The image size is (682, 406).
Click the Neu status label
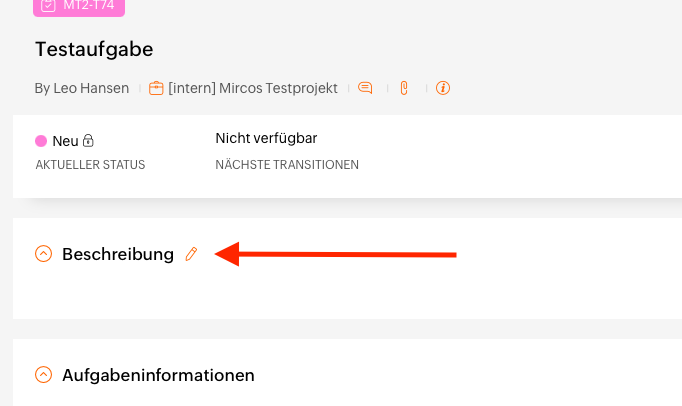click(65, 141)
